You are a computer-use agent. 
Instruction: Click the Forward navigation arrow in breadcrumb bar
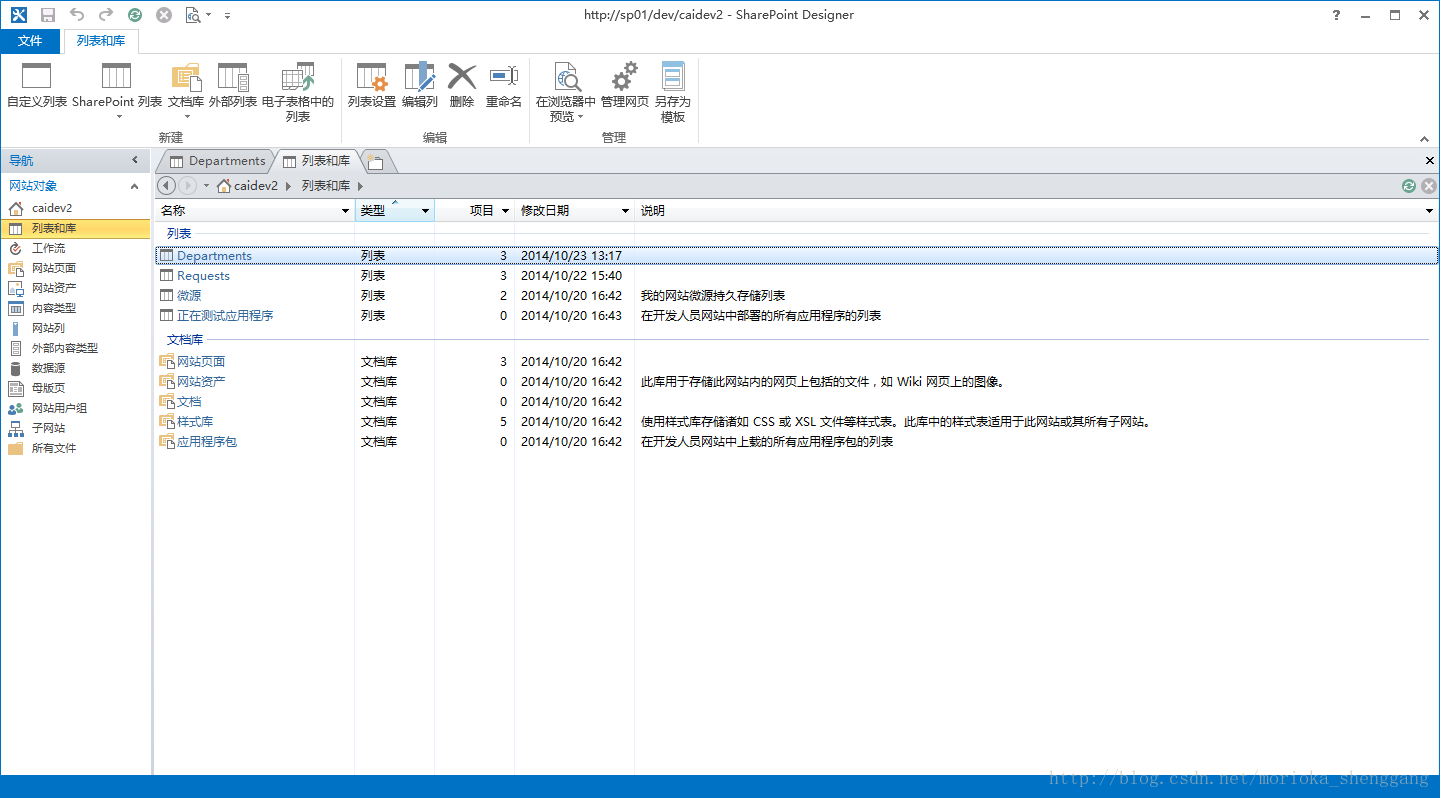(x=187, y=186)
